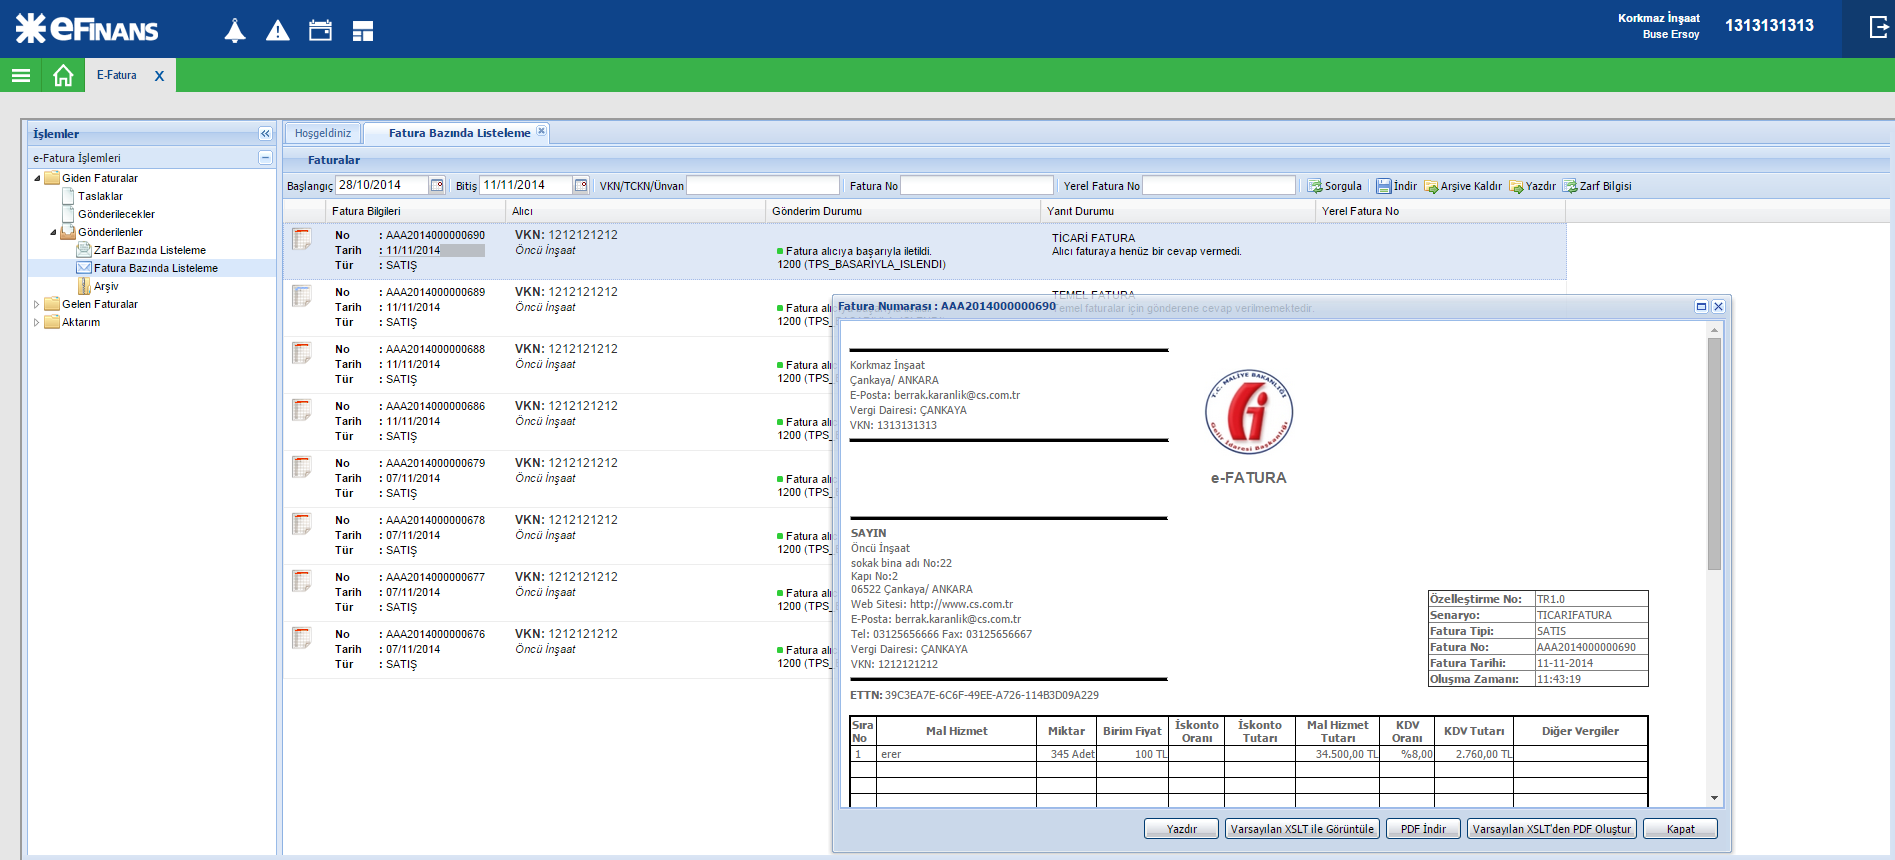The height and width of the screenshot is (860, 1895).
Task: Open the Başlangıç date picker
Action: tap(437, 185)
